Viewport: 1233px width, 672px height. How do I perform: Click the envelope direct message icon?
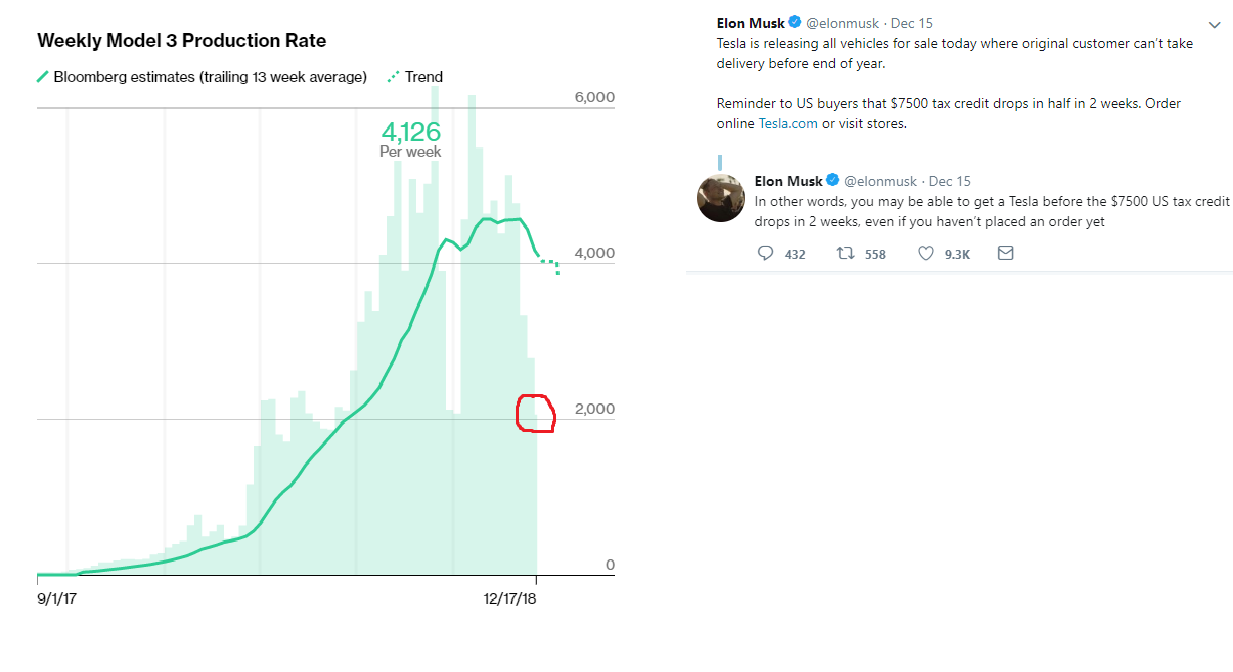(1006, 254)
